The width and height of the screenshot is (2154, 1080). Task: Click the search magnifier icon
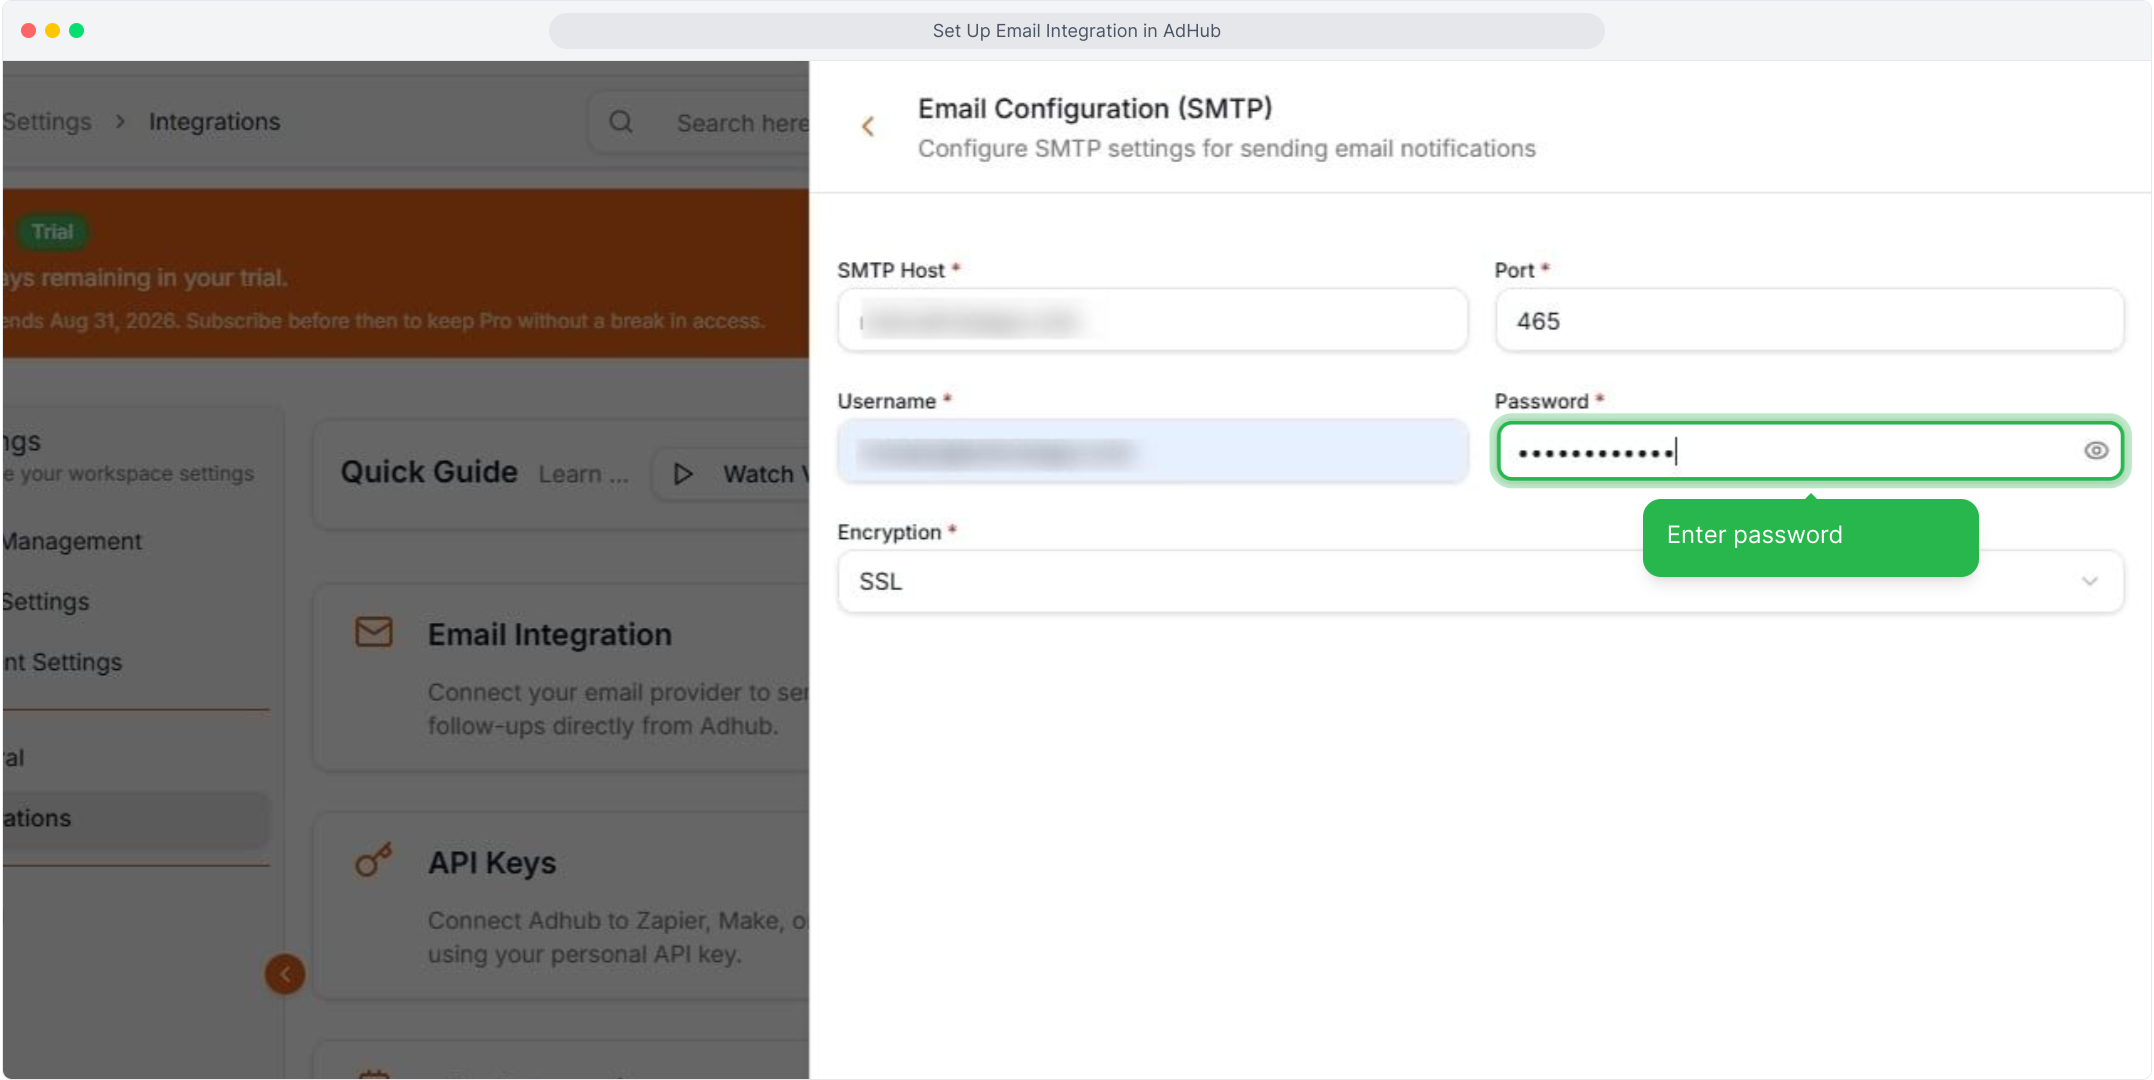coord(621,122)
